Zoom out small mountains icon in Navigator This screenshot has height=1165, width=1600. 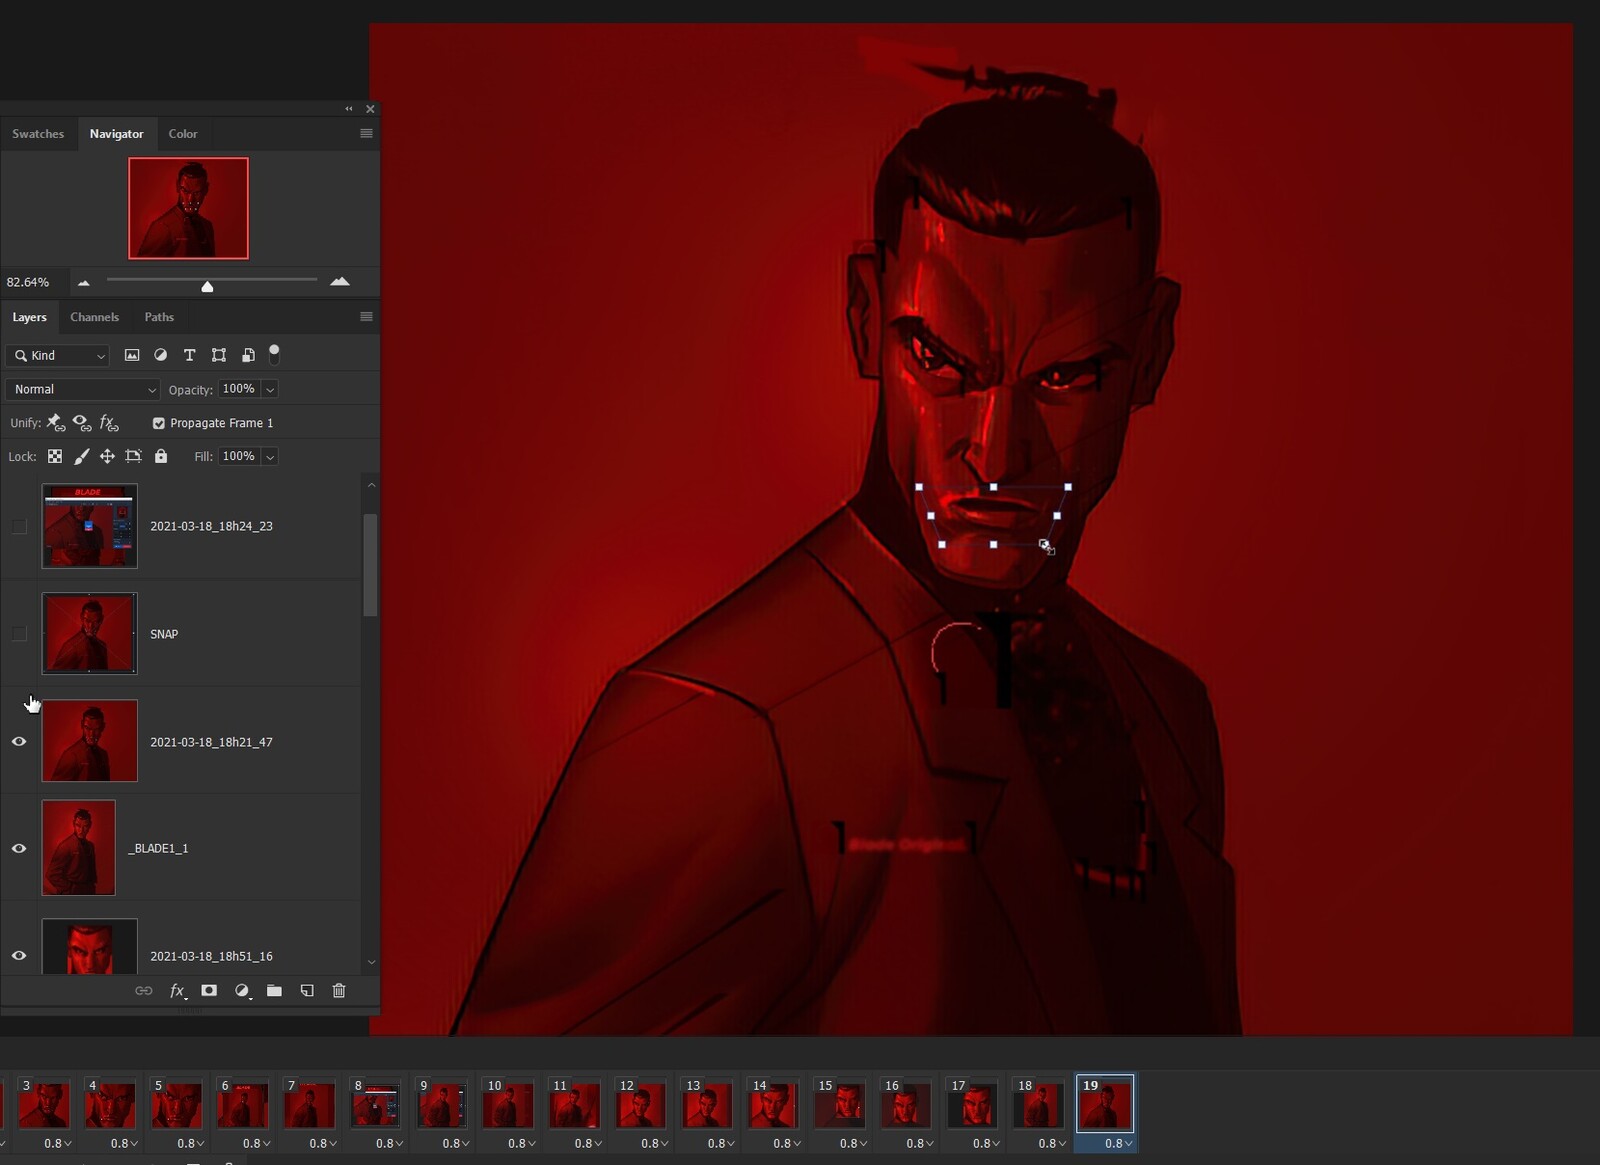point(84,283)
